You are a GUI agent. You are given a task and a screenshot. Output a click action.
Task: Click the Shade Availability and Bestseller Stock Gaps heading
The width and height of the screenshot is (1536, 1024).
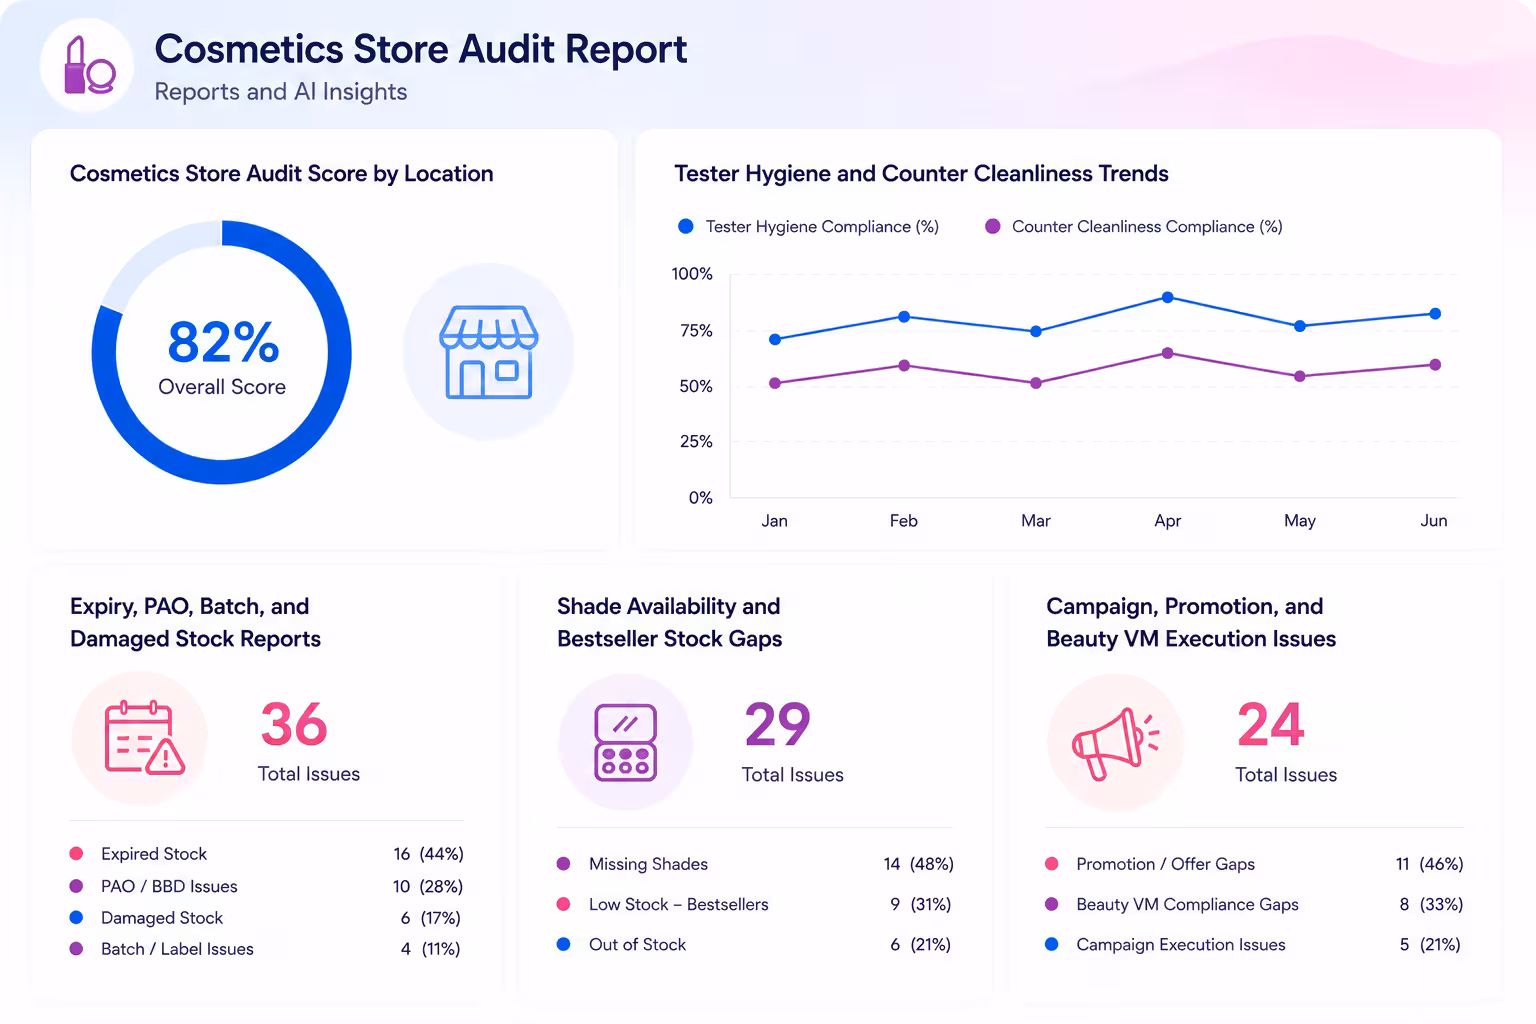[670, 623]
